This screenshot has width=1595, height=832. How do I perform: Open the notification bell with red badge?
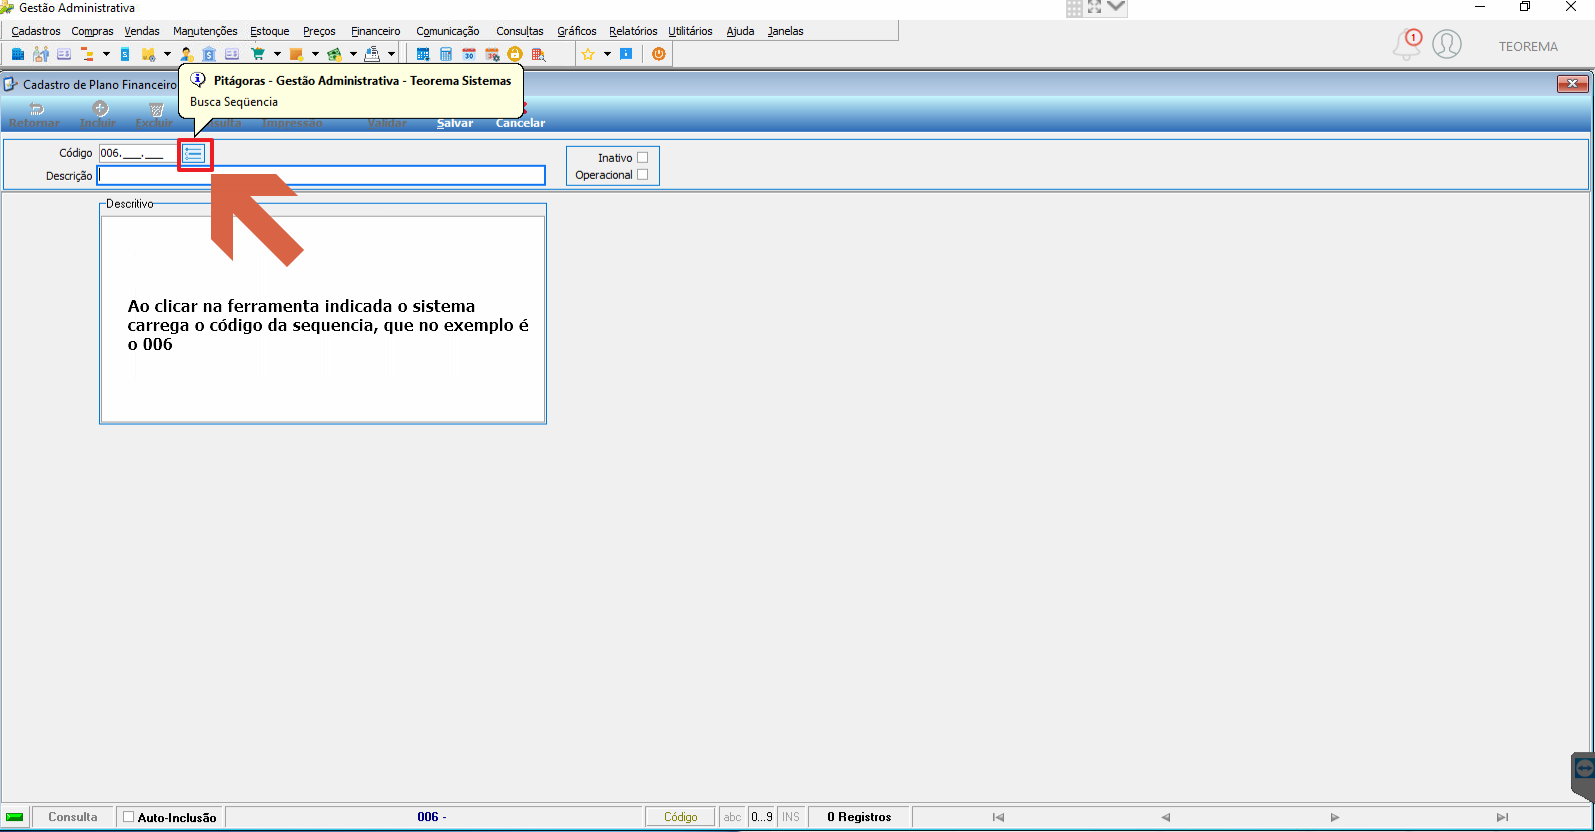click(1408, 44)
